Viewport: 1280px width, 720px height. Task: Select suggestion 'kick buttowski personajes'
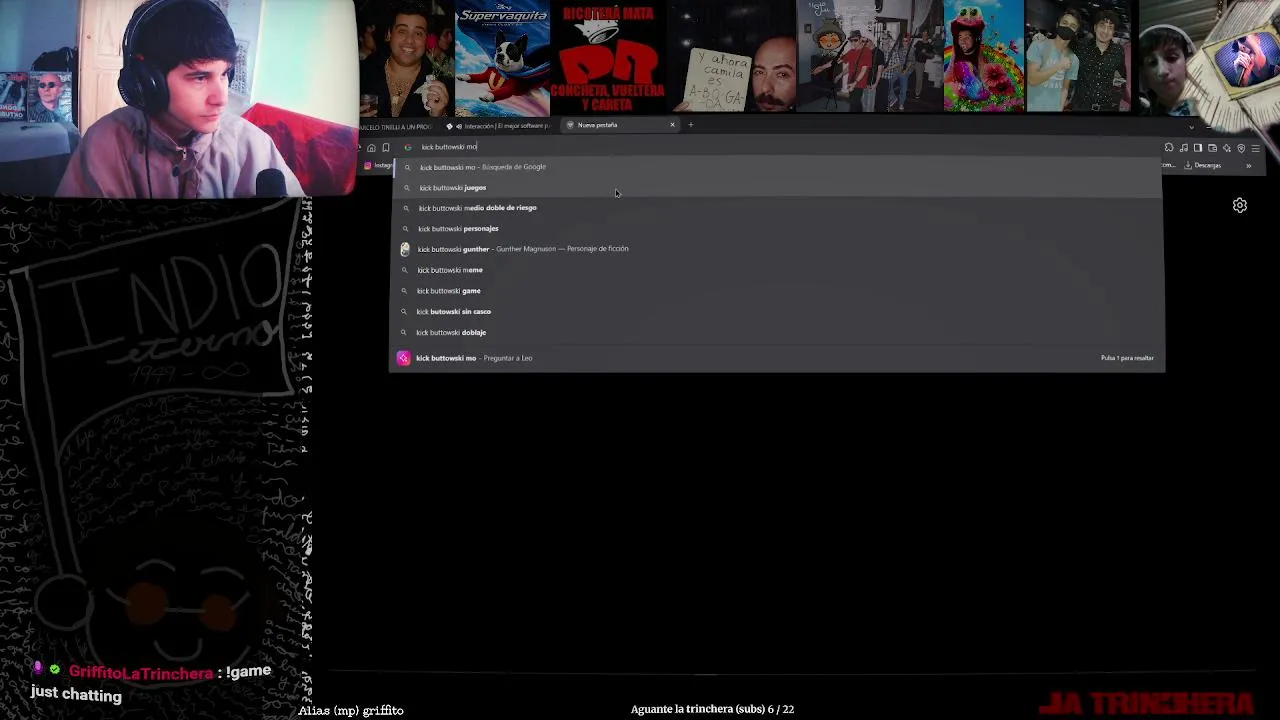coord(777,229)
